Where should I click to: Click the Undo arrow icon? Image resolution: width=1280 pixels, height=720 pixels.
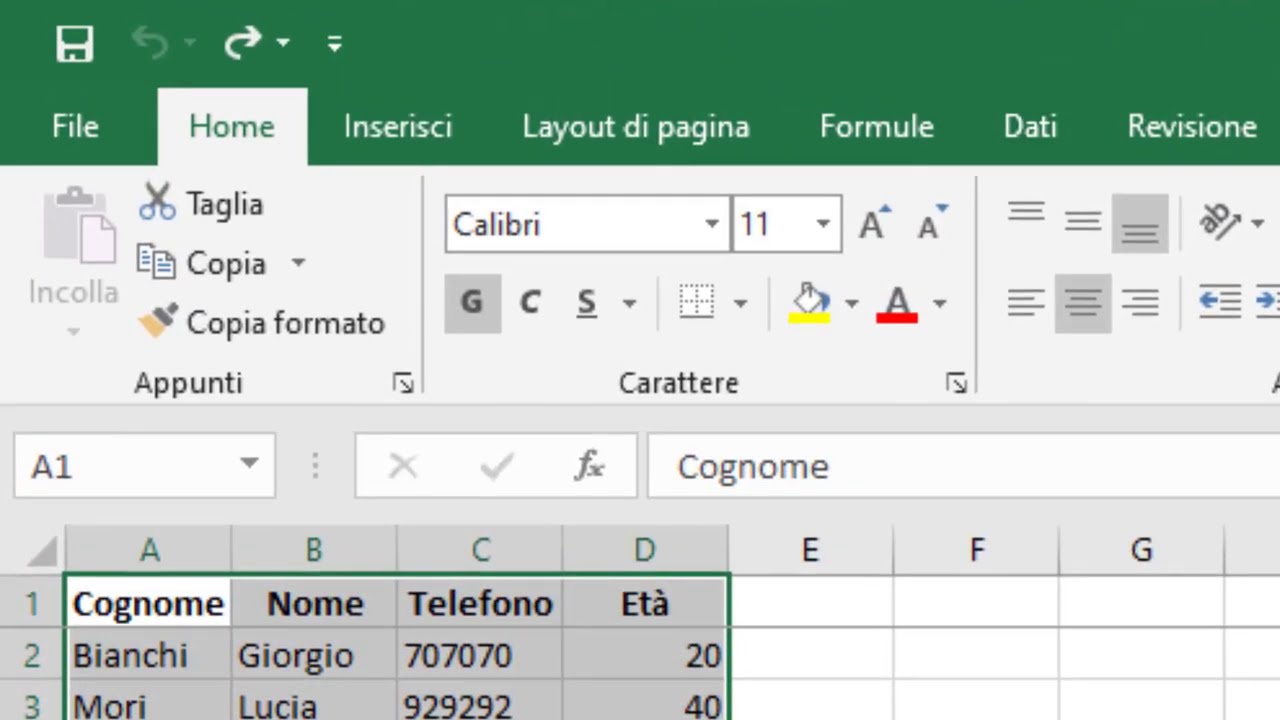pos(150,43)
